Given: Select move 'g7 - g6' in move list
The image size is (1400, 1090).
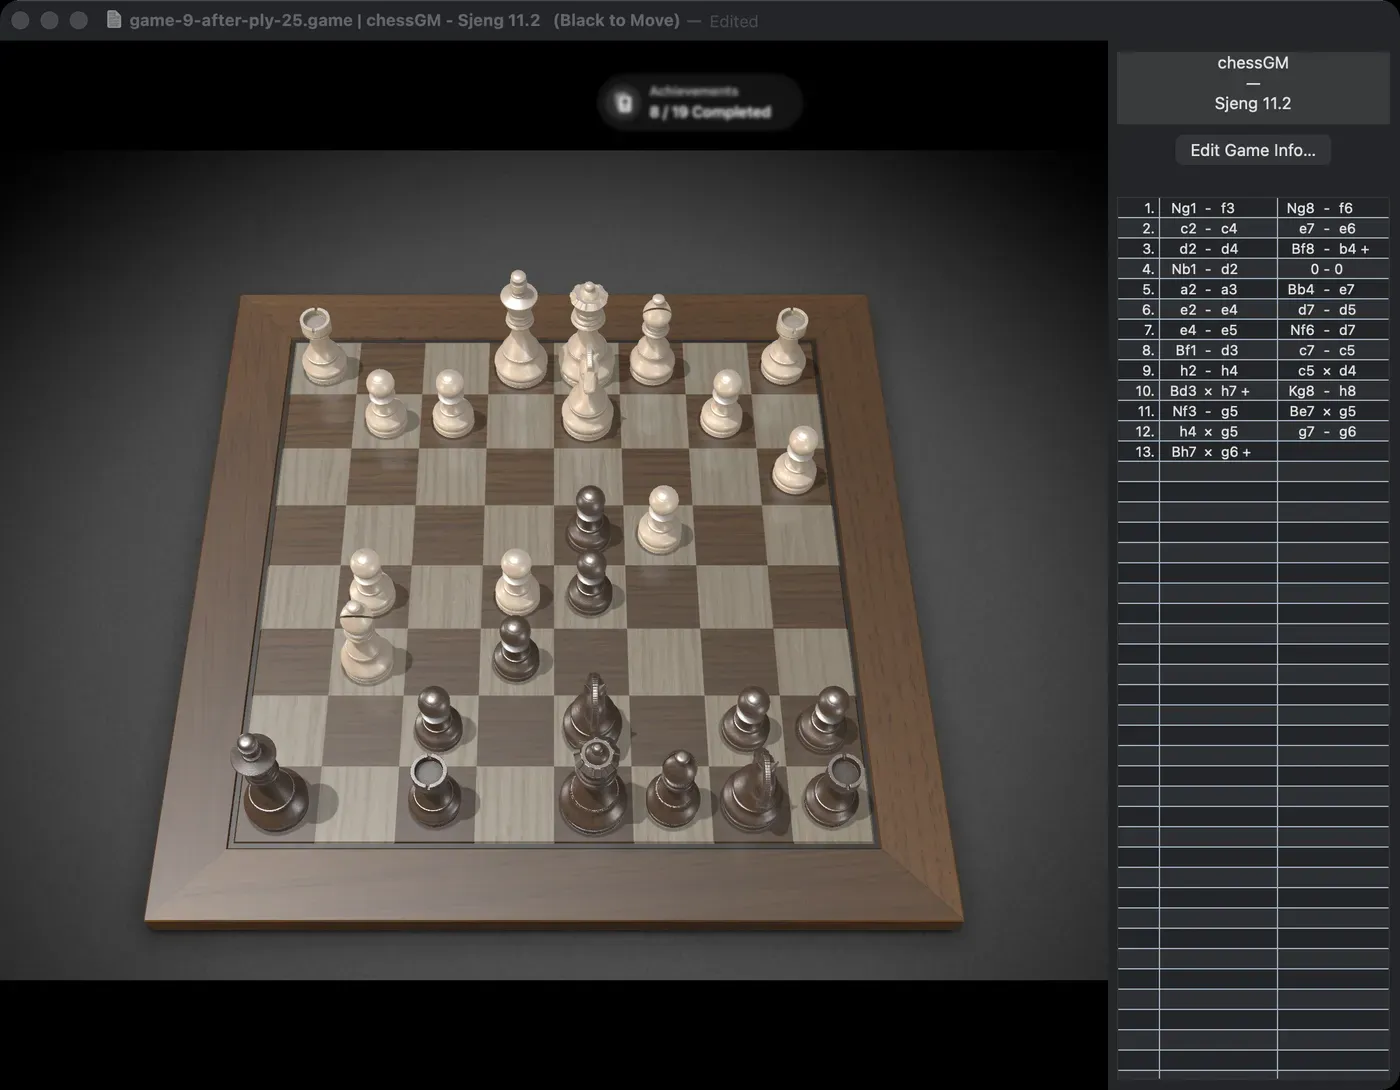Looking at the screenshot, I should 1326,432.
